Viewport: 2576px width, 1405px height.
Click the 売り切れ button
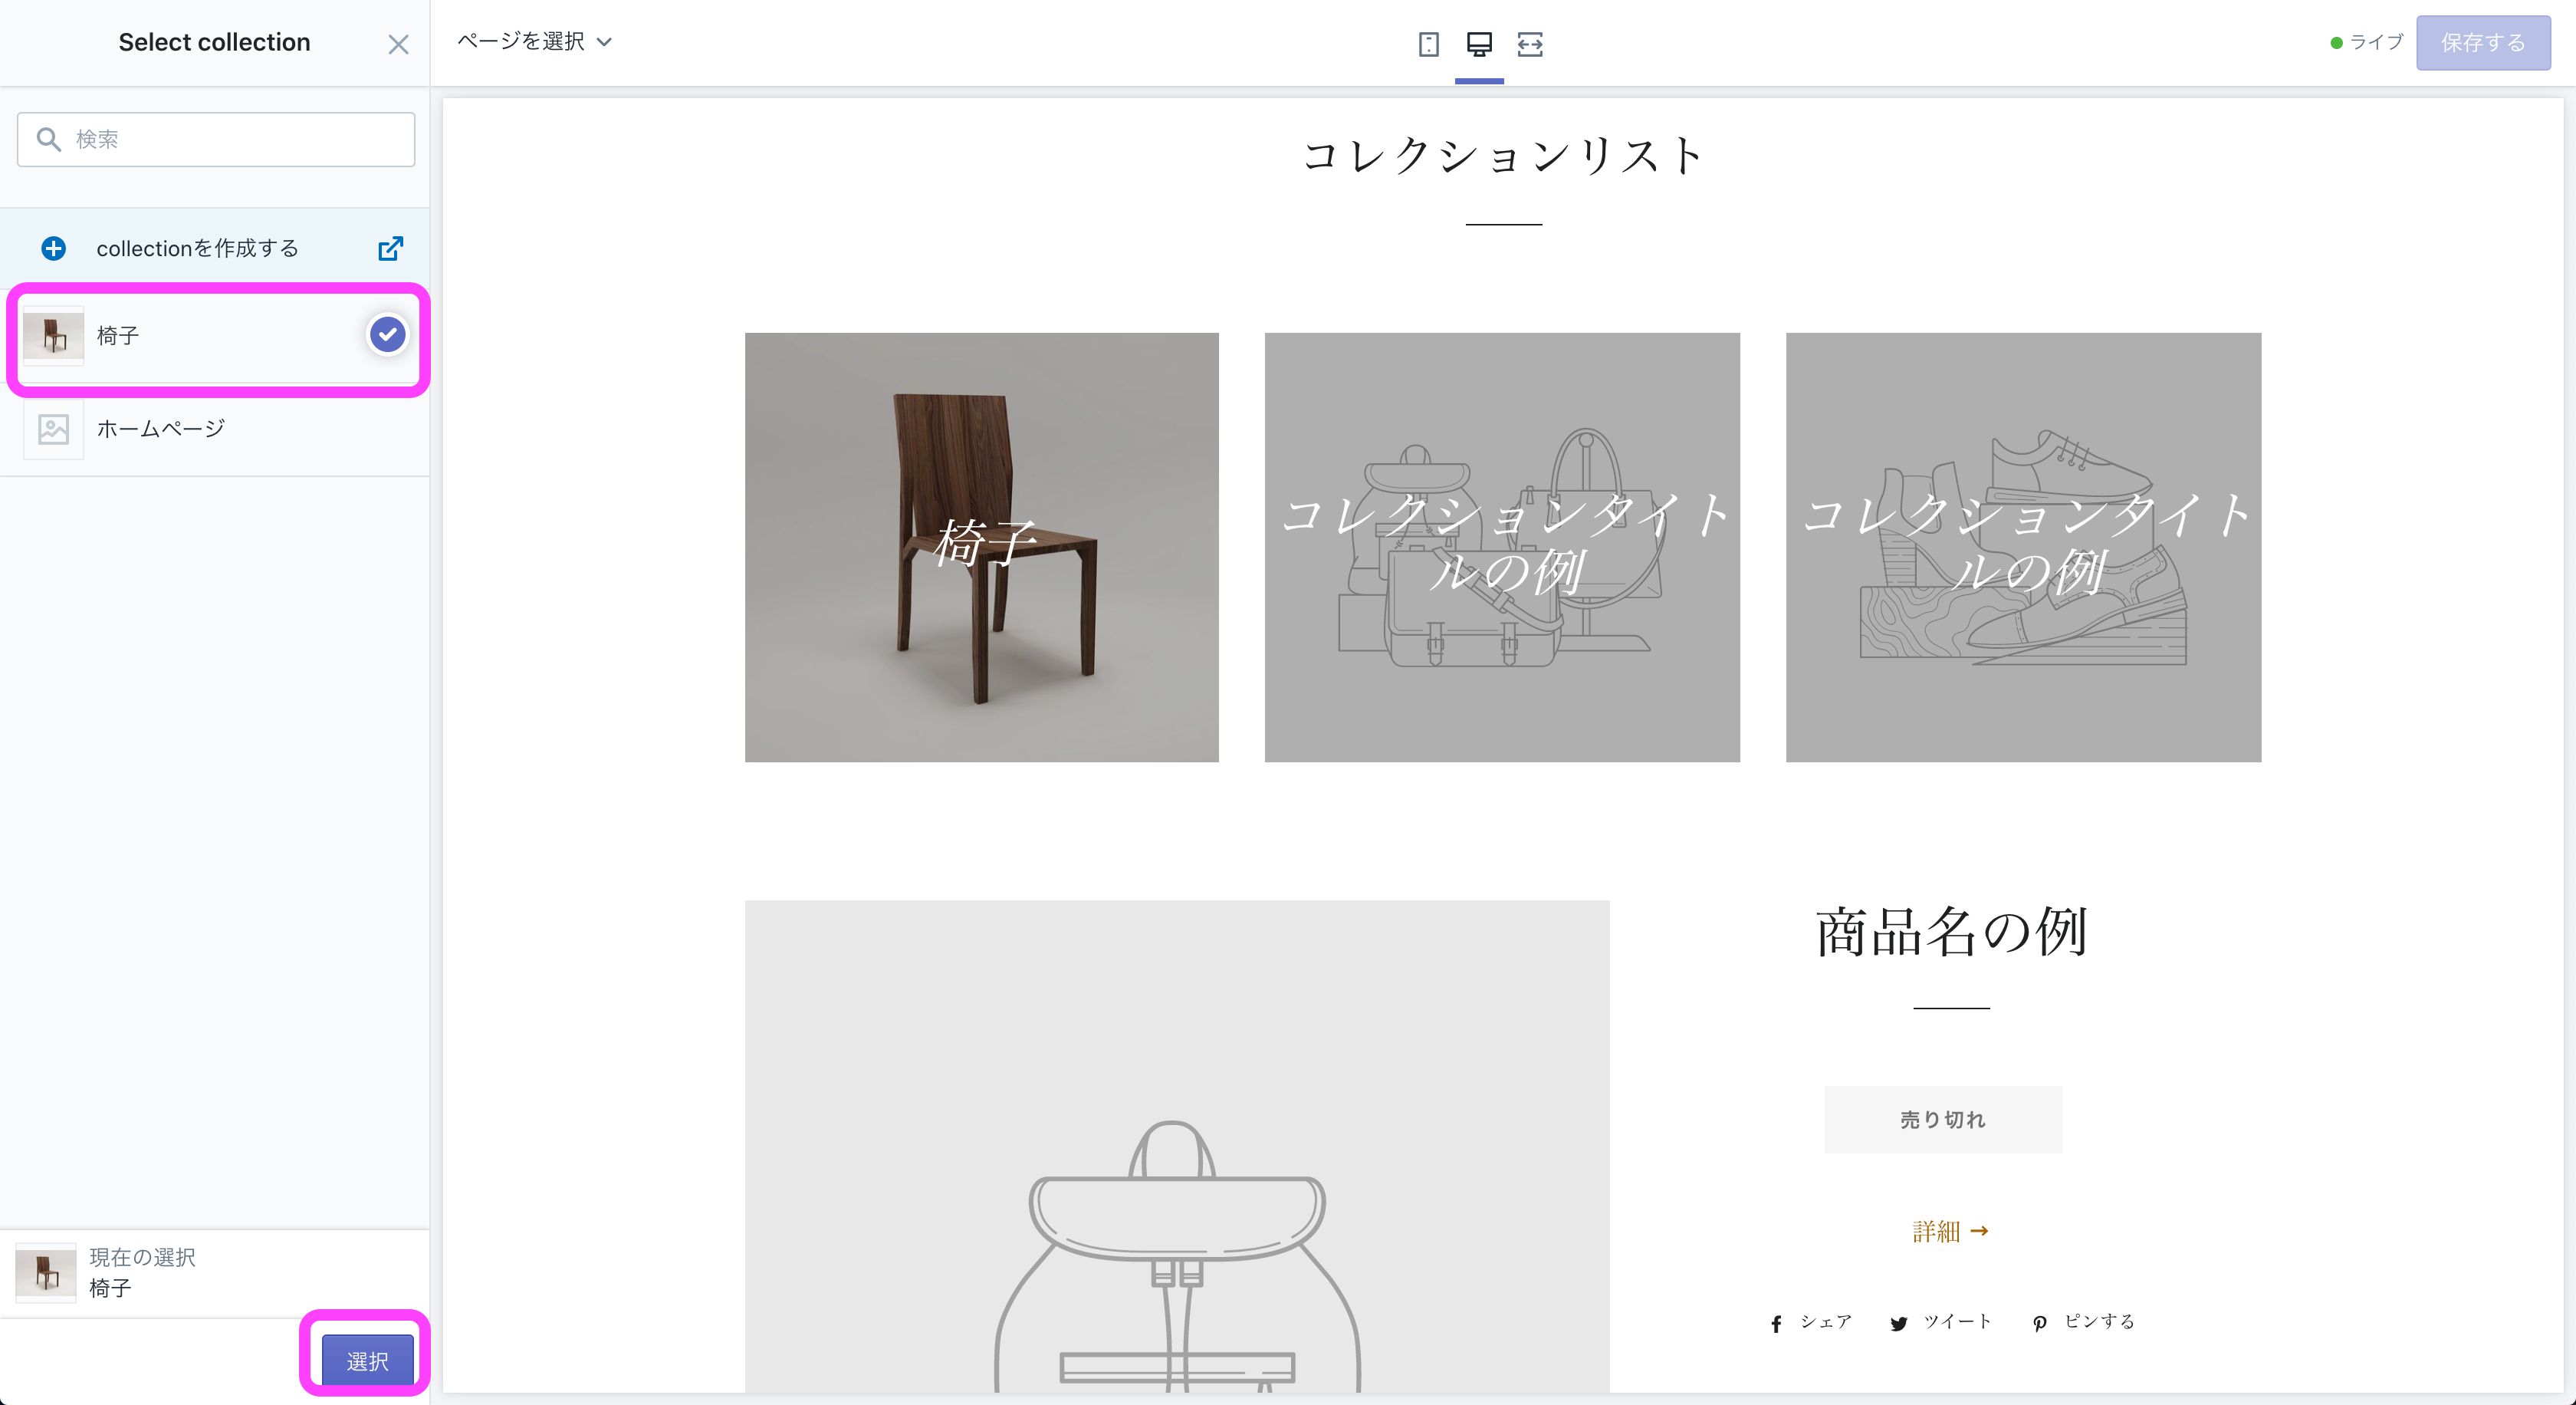pyautogui.click(x=1941, y=1119)
